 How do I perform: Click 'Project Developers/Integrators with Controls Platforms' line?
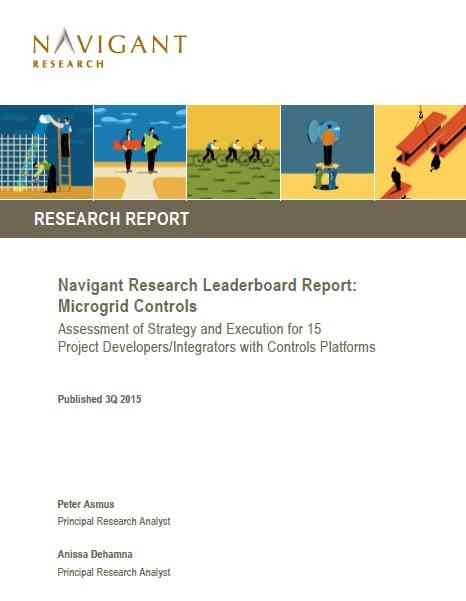217,347
